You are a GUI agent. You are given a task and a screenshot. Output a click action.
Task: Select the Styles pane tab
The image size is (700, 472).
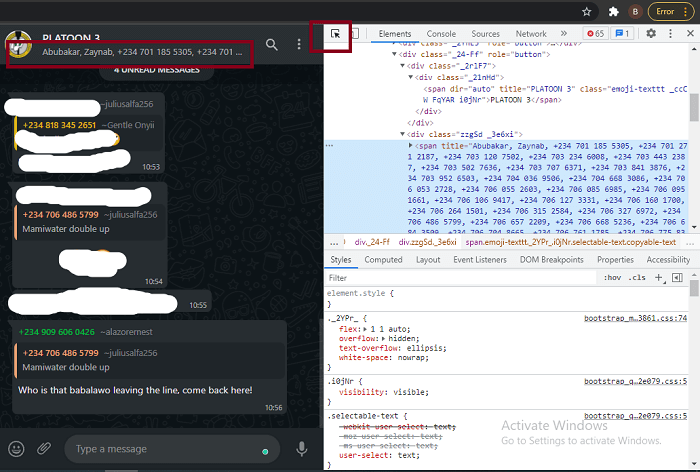341,259
